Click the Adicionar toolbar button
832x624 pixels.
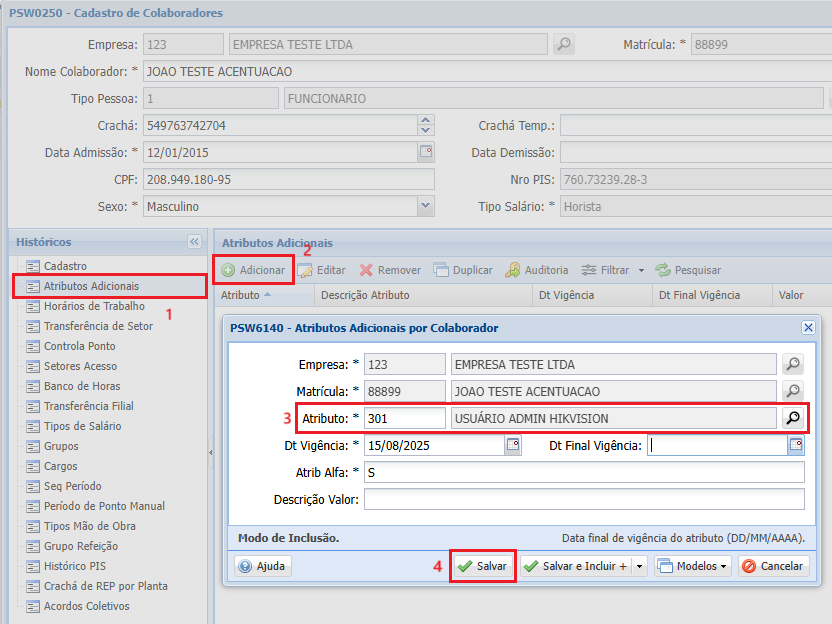253,270
